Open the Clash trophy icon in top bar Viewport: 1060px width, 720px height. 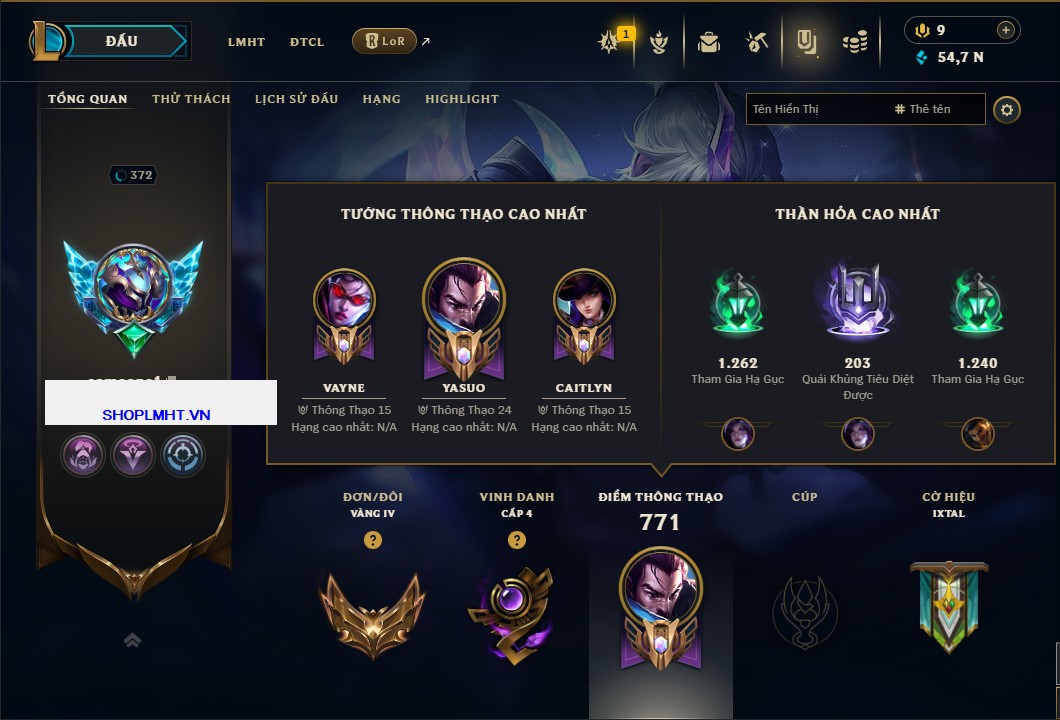tap(658, 42)
